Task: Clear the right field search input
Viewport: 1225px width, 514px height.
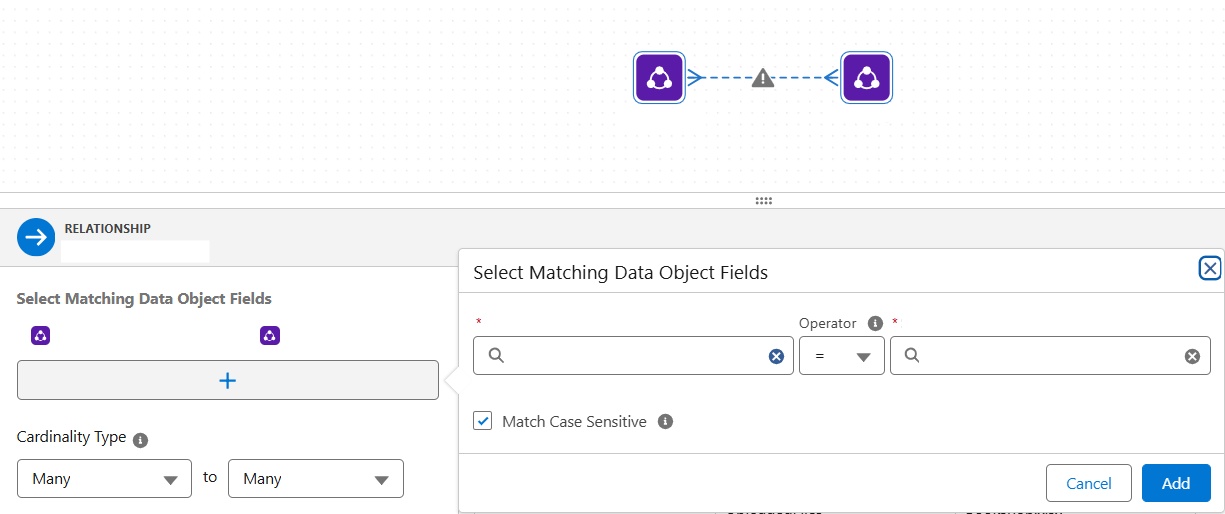Action: (1192, 356)
